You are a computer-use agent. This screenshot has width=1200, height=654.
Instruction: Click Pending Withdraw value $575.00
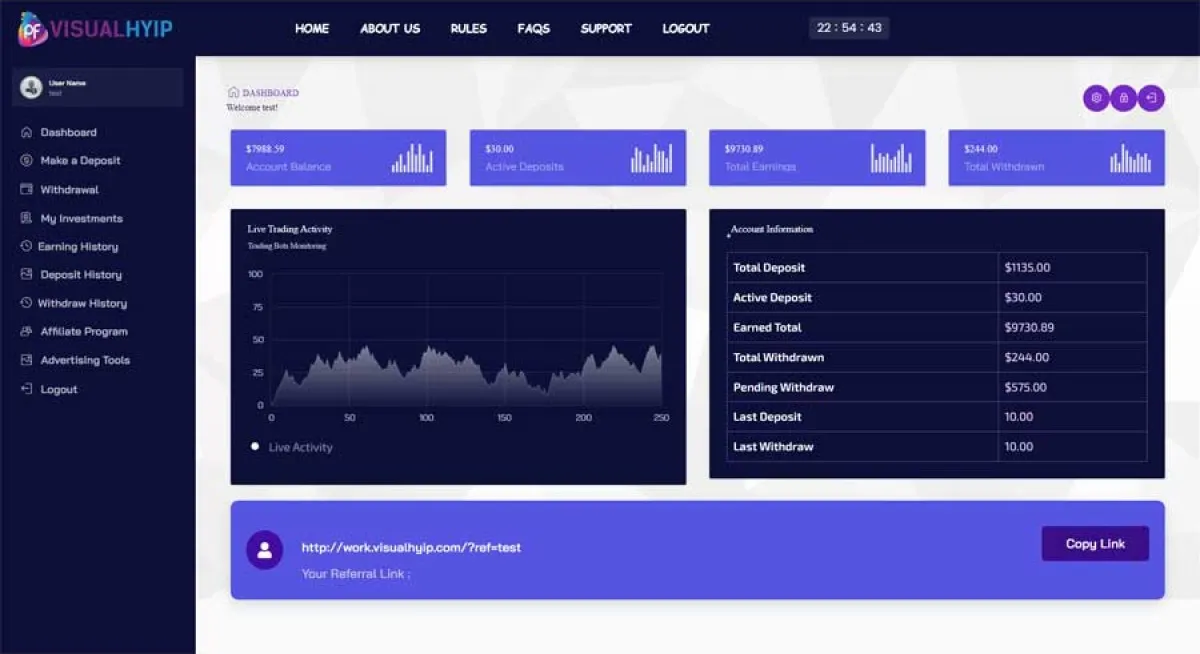click(1025, 387)
